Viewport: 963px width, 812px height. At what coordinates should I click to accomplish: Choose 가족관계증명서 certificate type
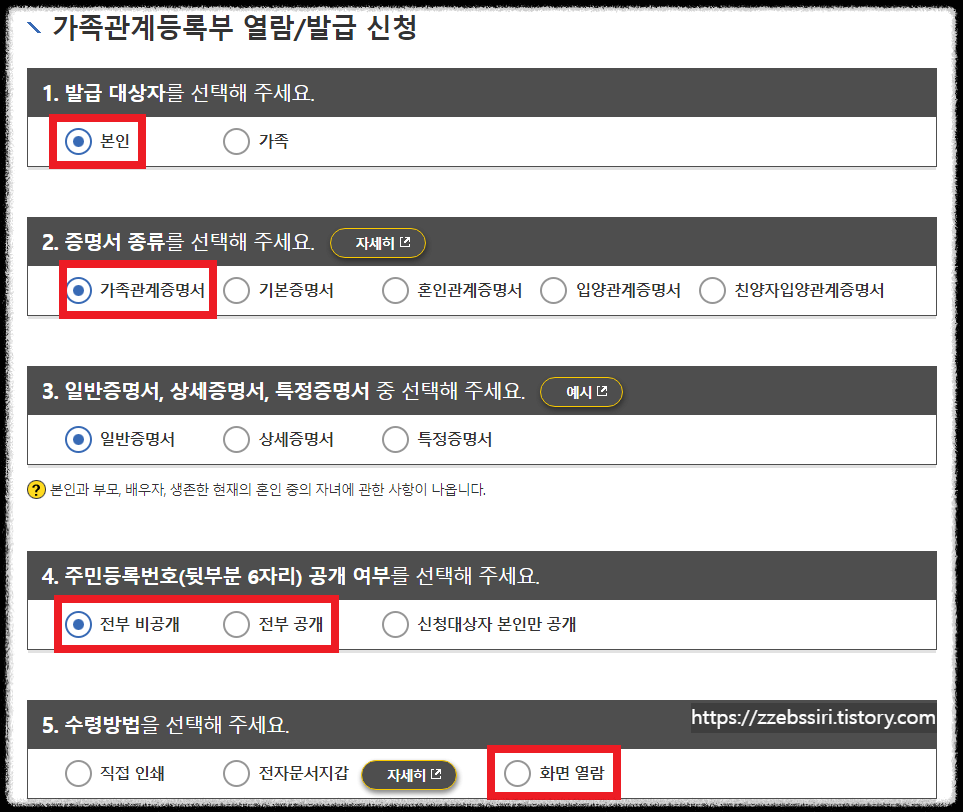click(x=78, y=290)
